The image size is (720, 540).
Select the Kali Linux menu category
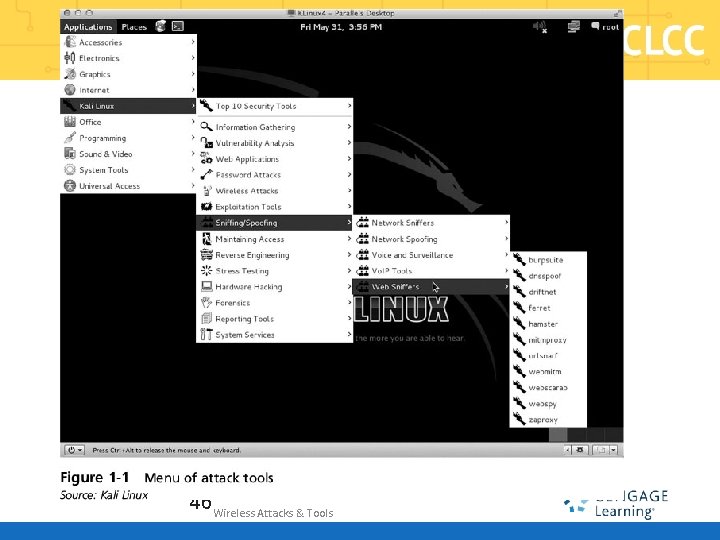click(x=129, y=106)
